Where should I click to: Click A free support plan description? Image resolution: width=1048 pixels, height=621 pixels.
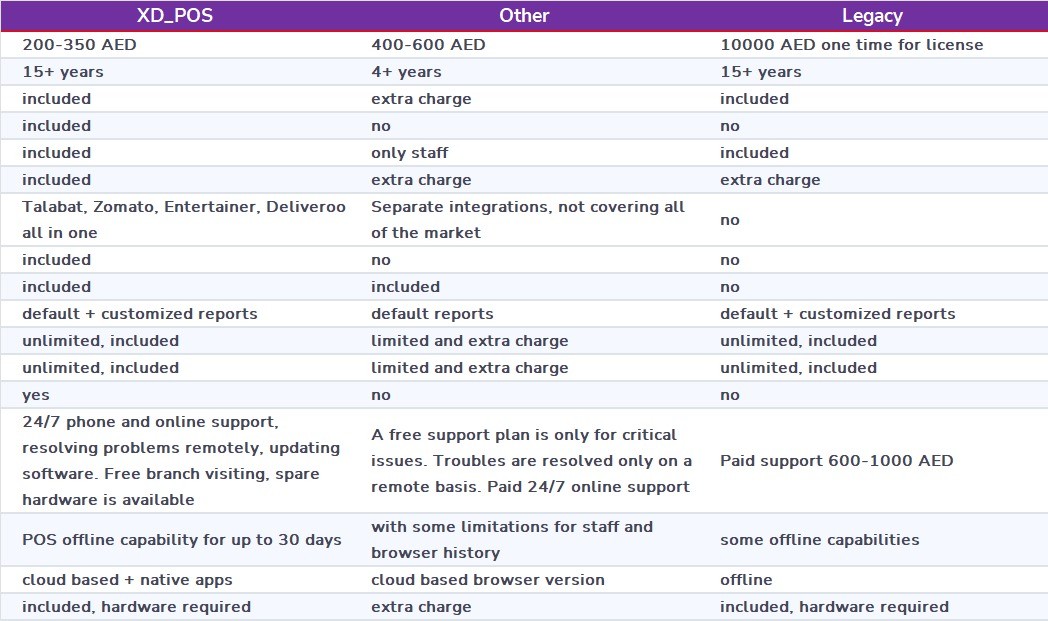(523, 435)
